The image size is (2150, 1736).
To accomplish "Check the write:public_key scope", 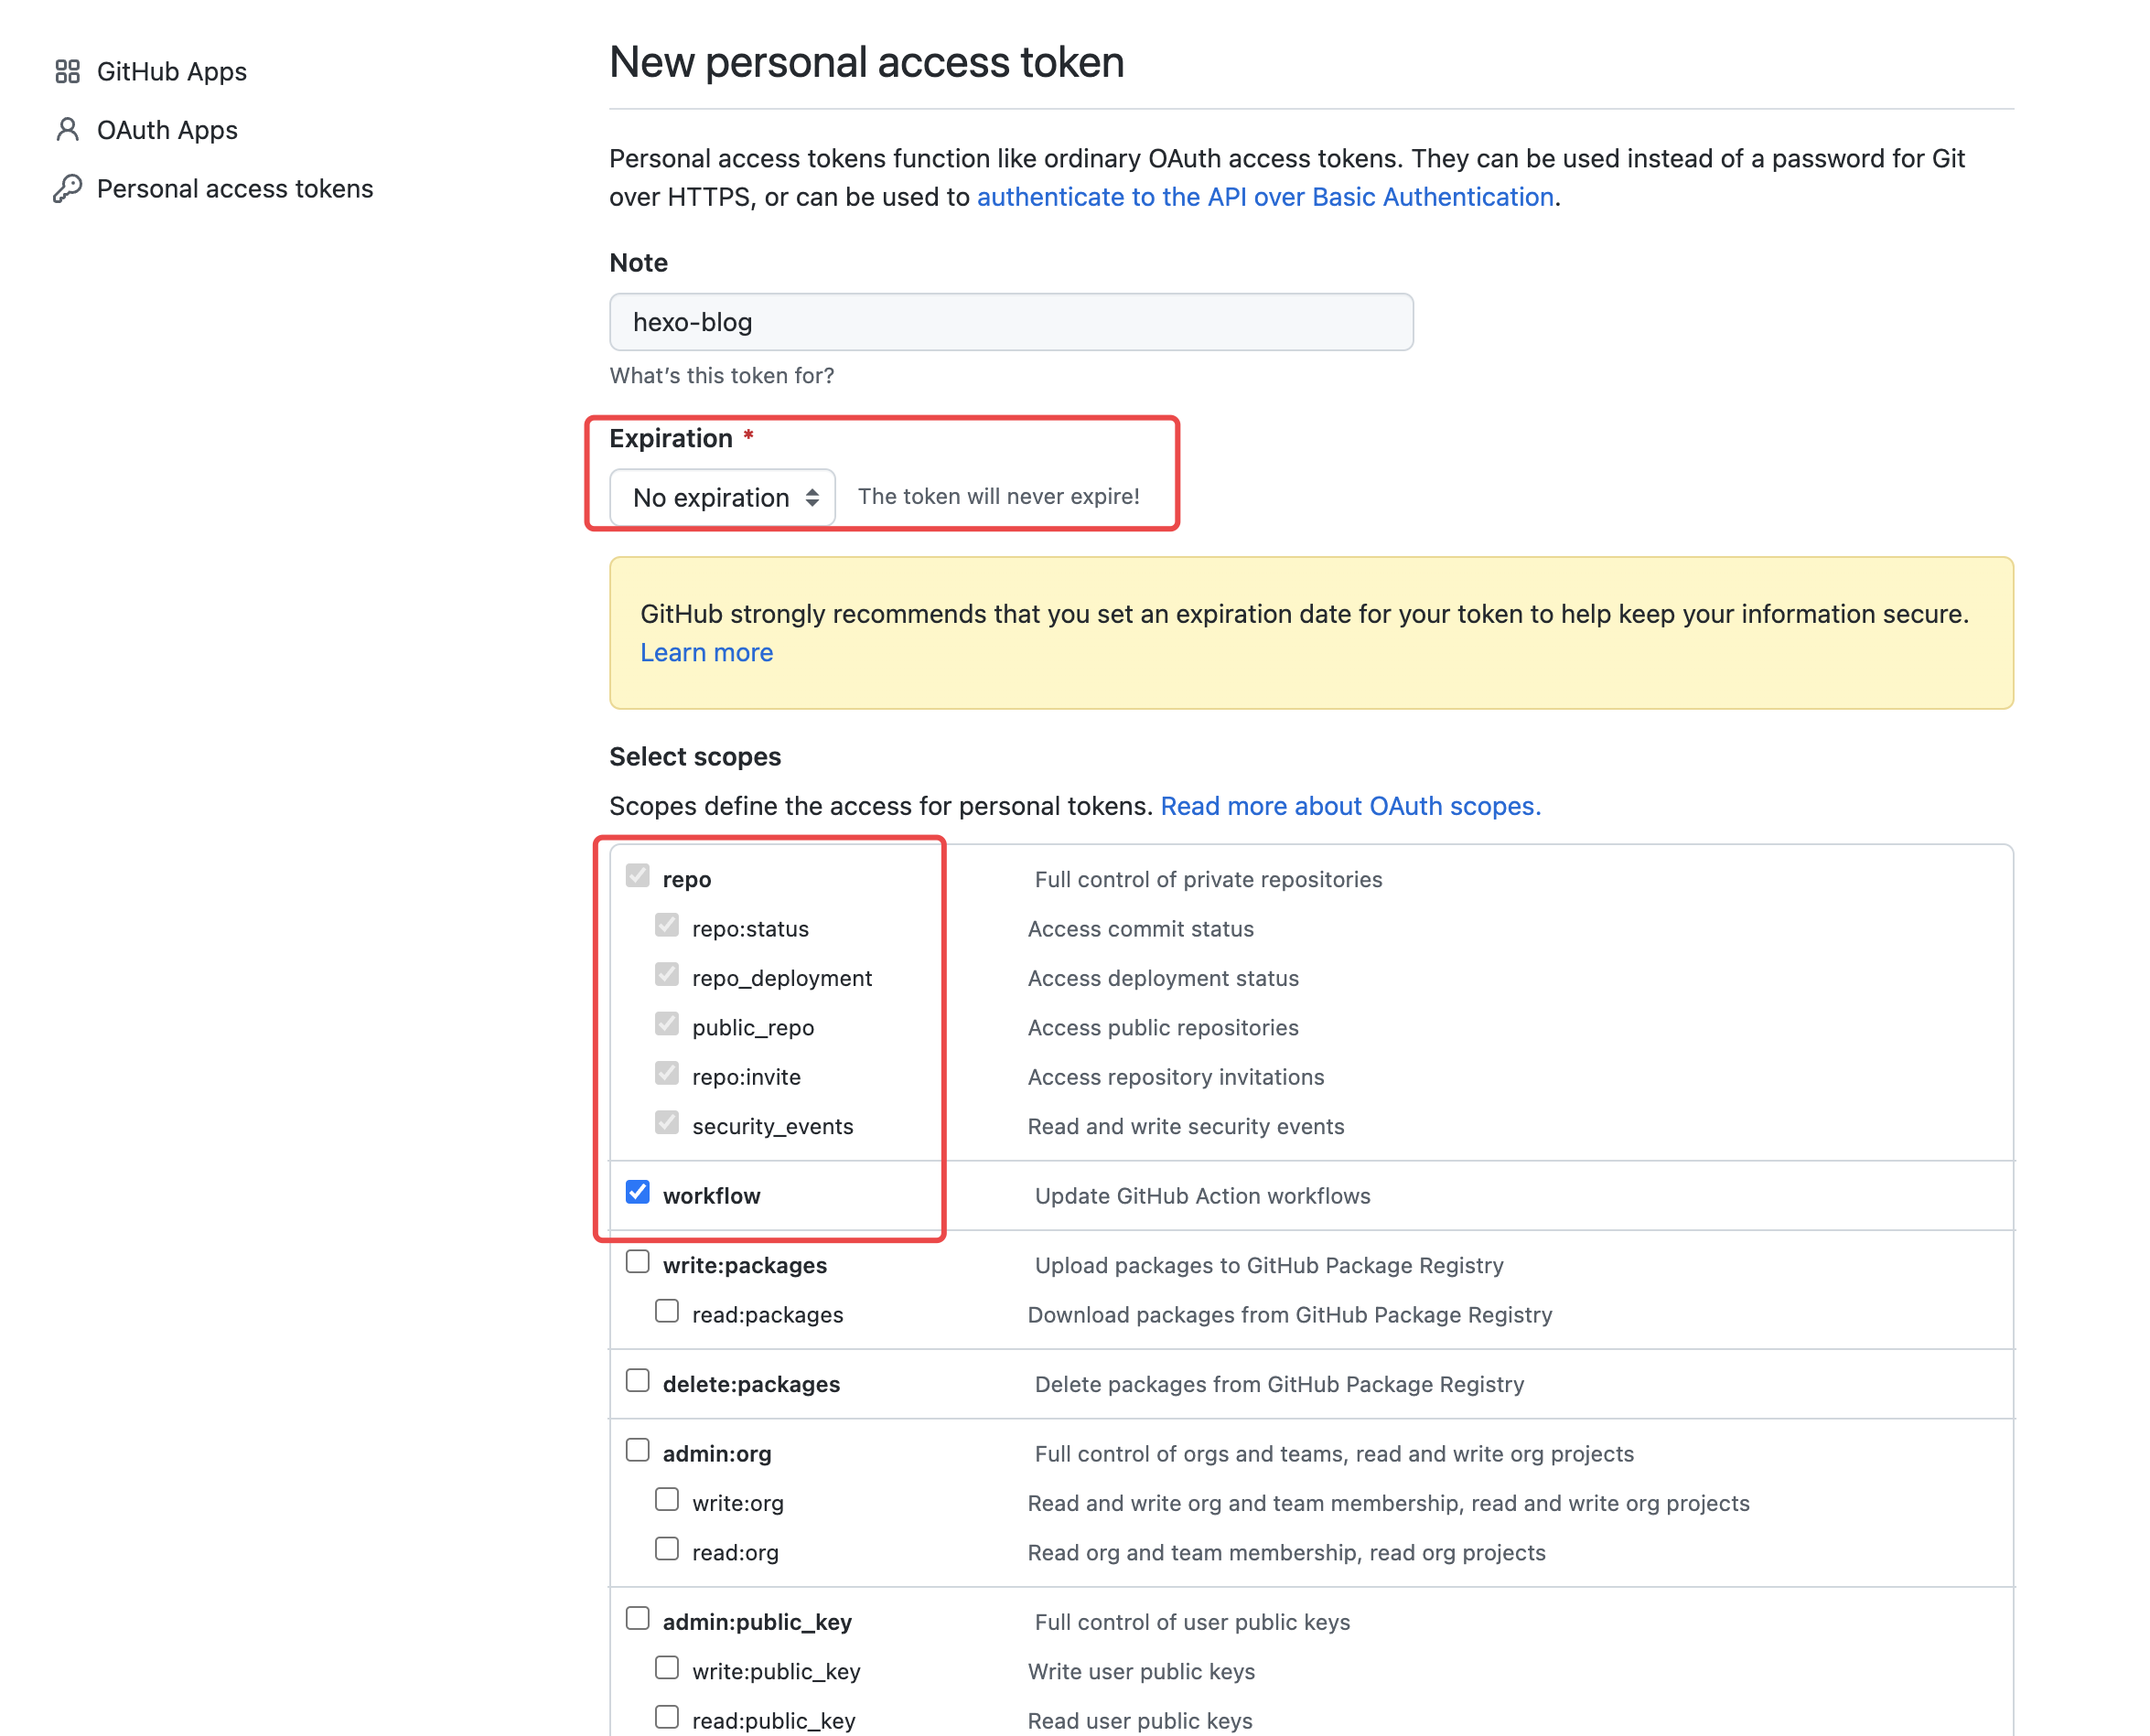I will pos(666,1668).
